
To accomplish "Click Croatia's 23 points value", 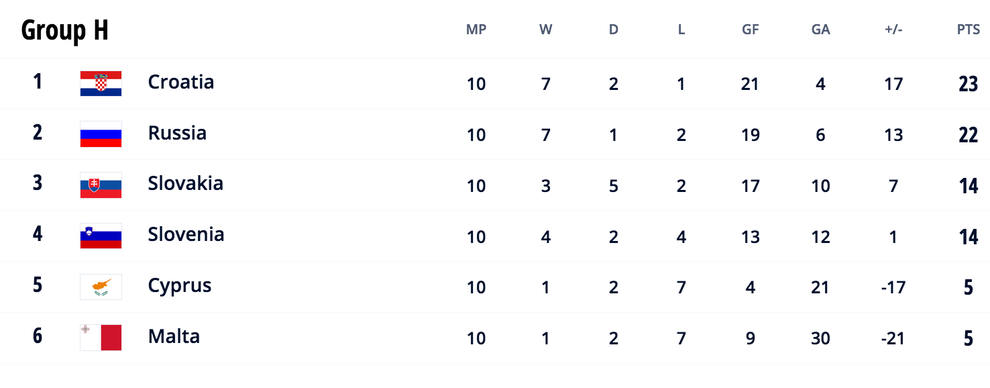I will [x=968, y=84].
